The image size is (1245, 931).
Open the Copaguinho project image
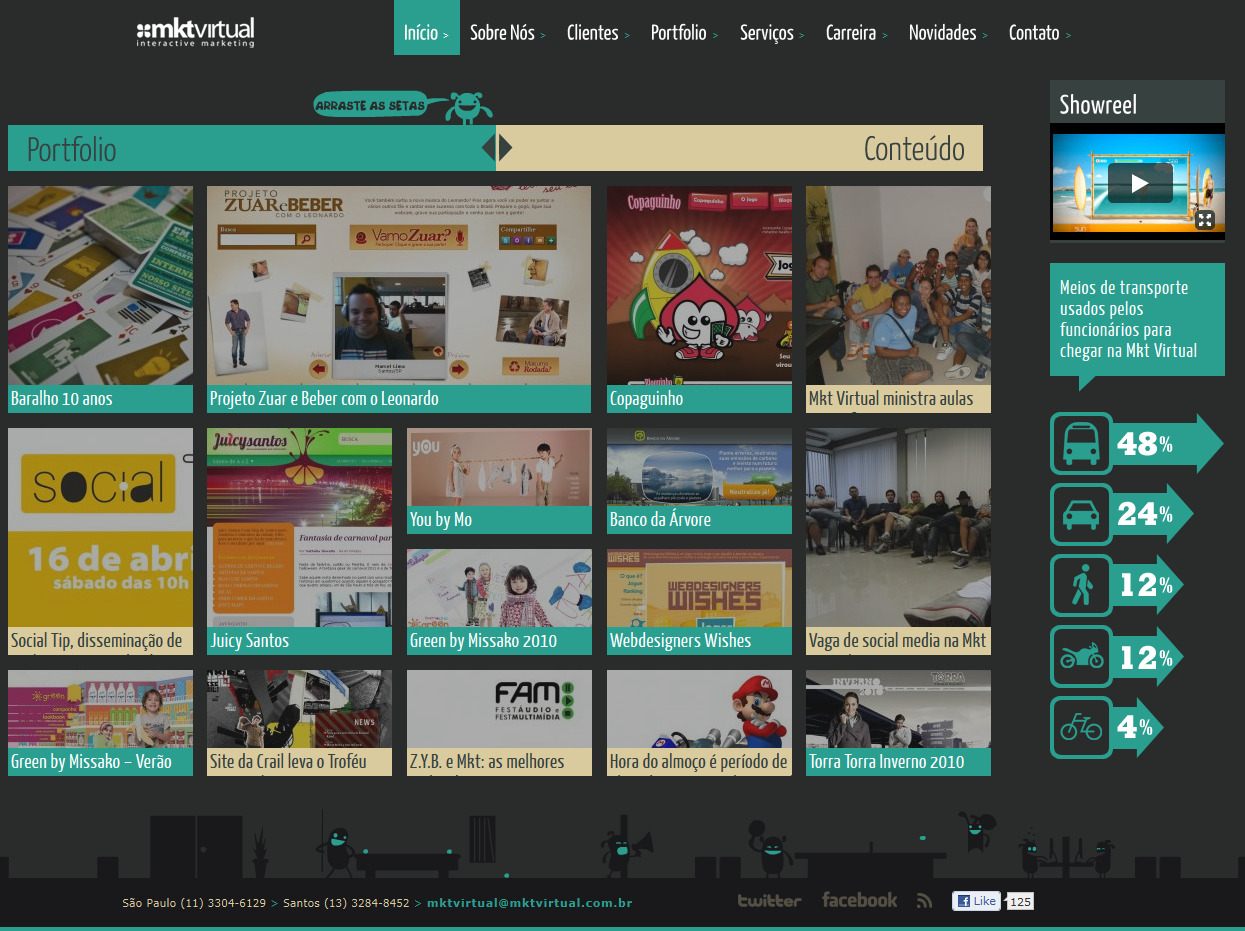(x=699, y=286)
